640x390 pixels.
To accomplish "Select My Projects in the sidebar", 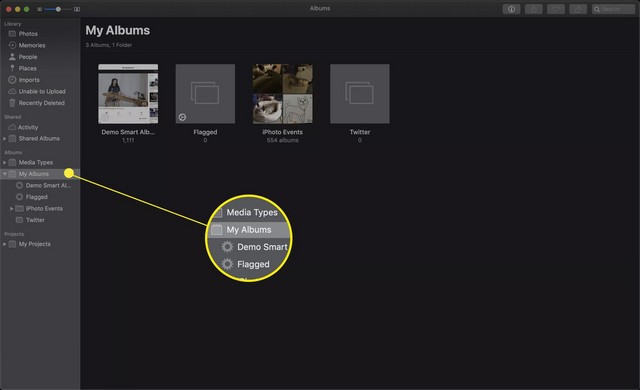I will 40,244.
